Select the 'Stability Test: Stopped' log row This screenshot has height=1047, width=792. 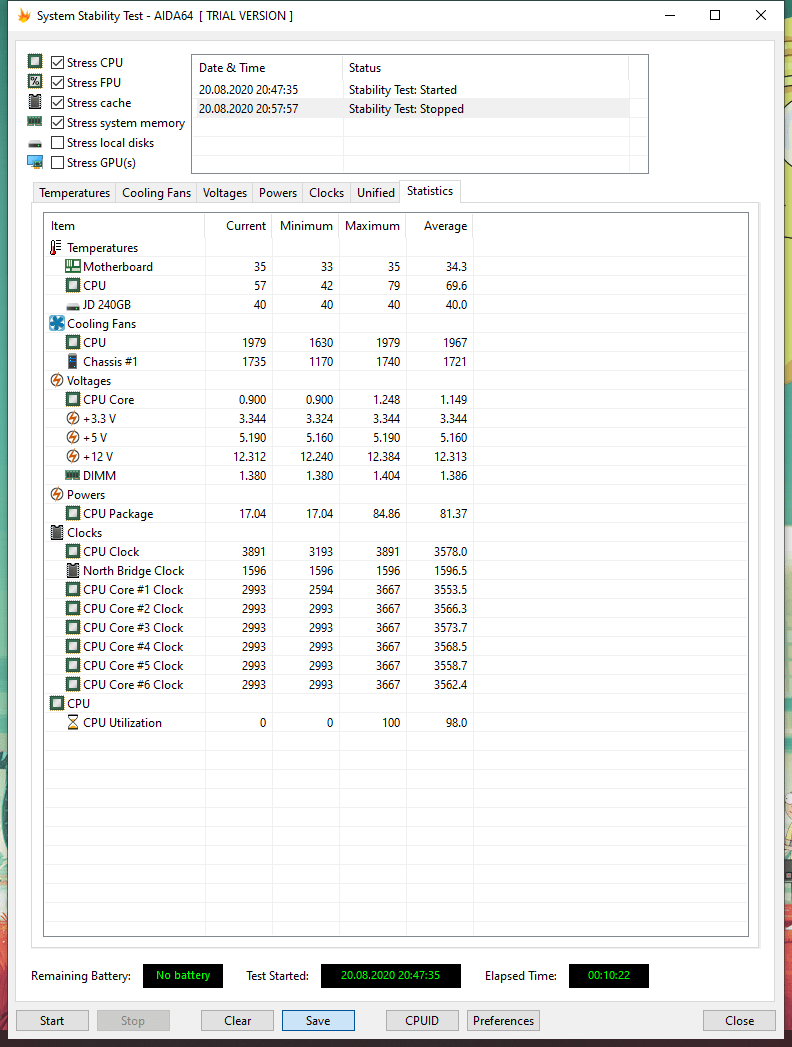click(411, 109)
